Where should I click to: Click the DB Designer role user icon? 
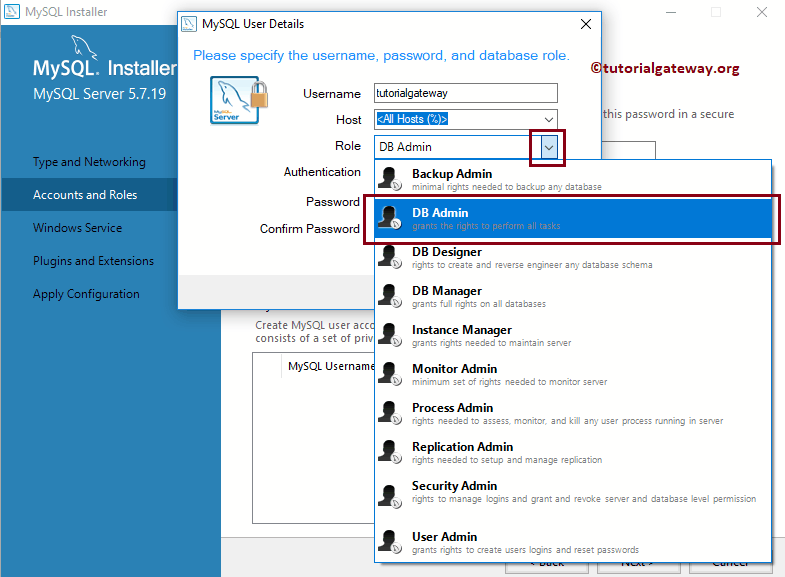click(390, 257)
